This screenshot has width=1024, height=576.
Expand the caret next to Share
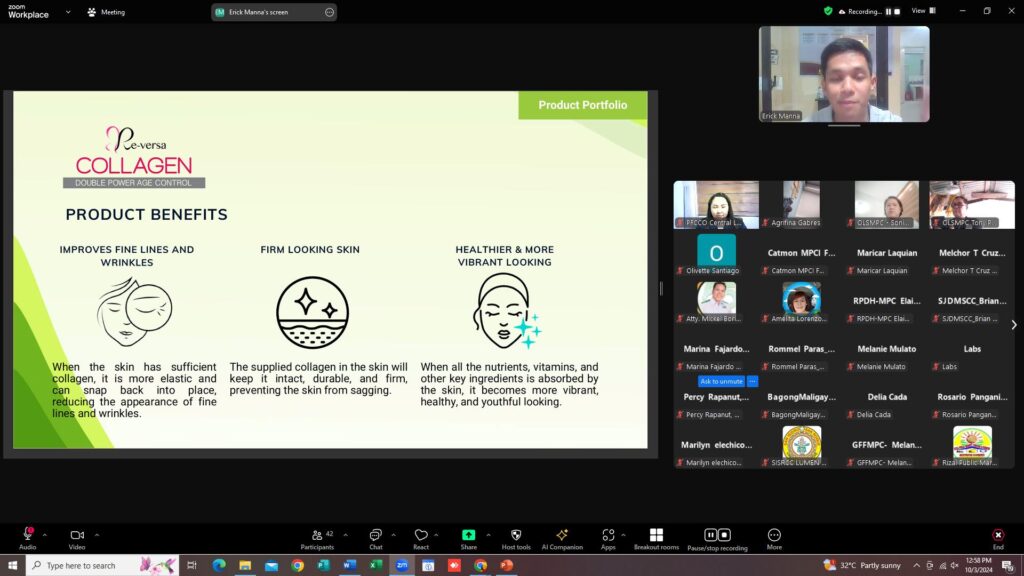tap(488, 535)
